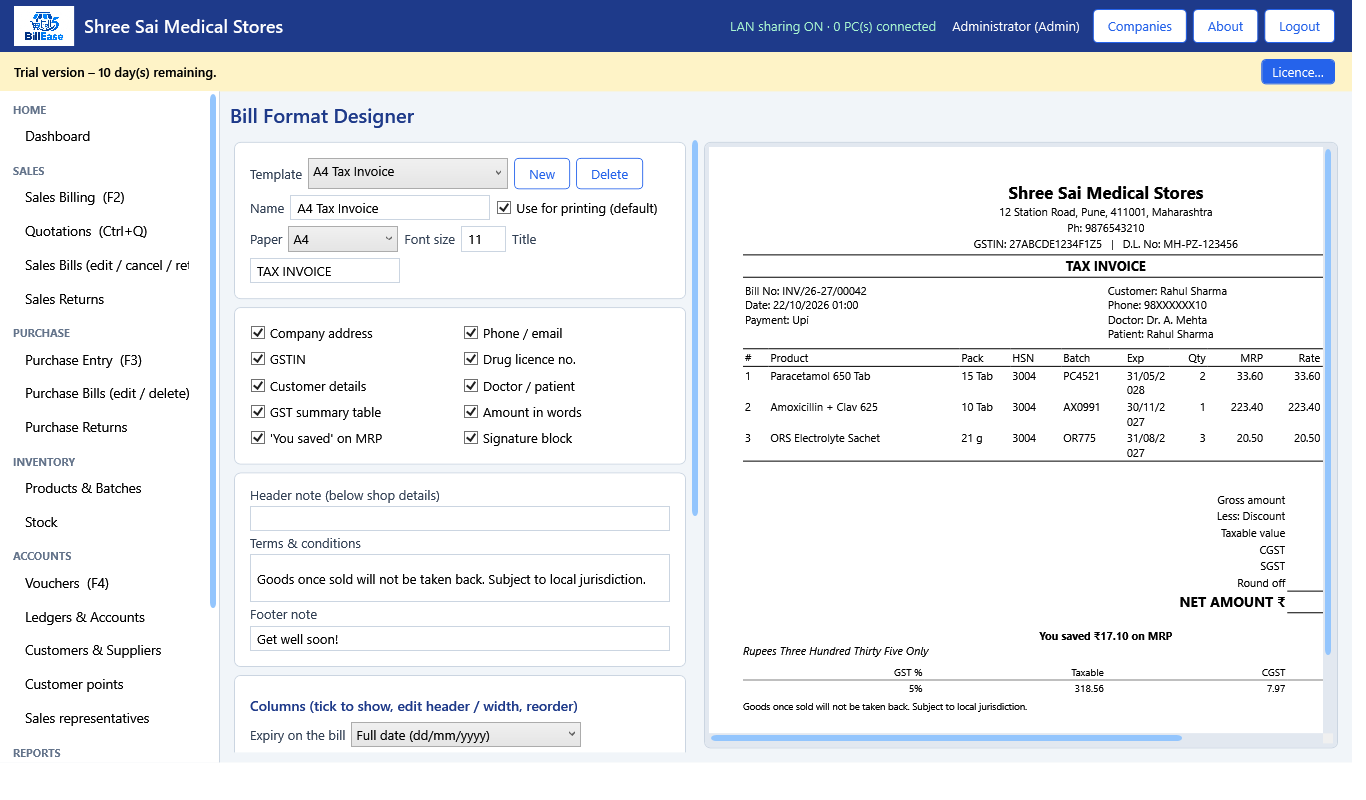Click the template Name input field
This screenshot has width=1366, height=800.
[390, 208]
